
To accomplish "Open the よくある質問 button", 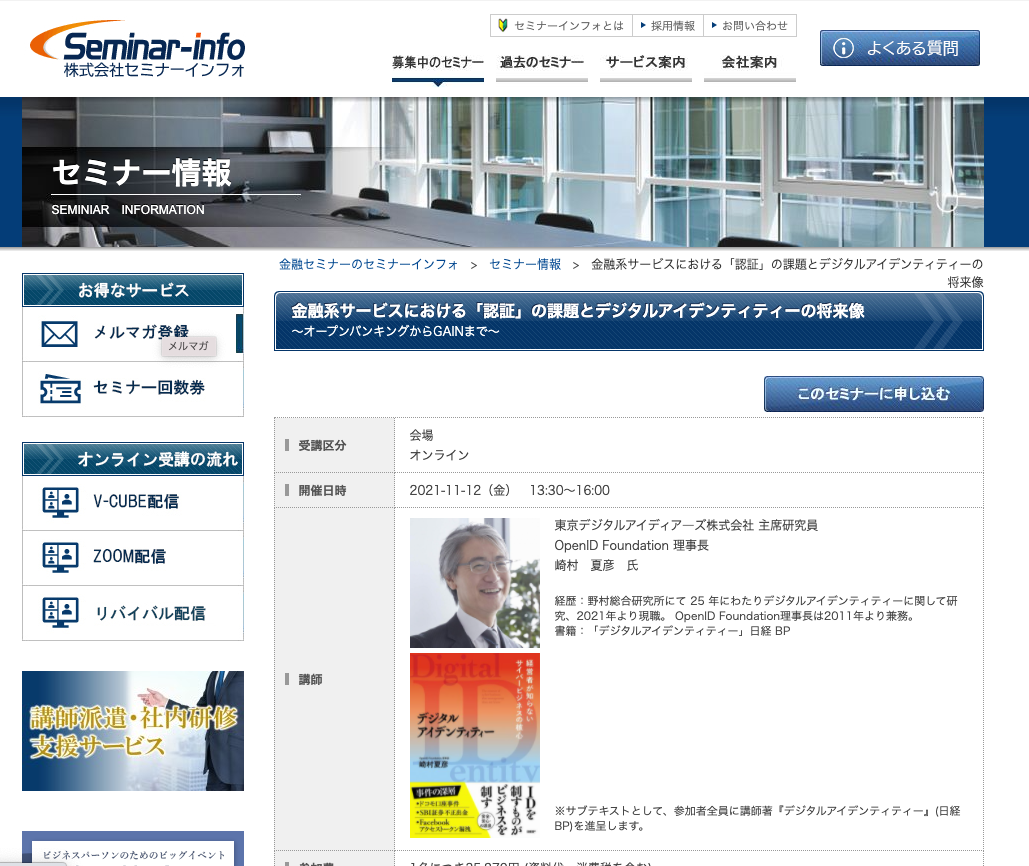I will 900,48.
